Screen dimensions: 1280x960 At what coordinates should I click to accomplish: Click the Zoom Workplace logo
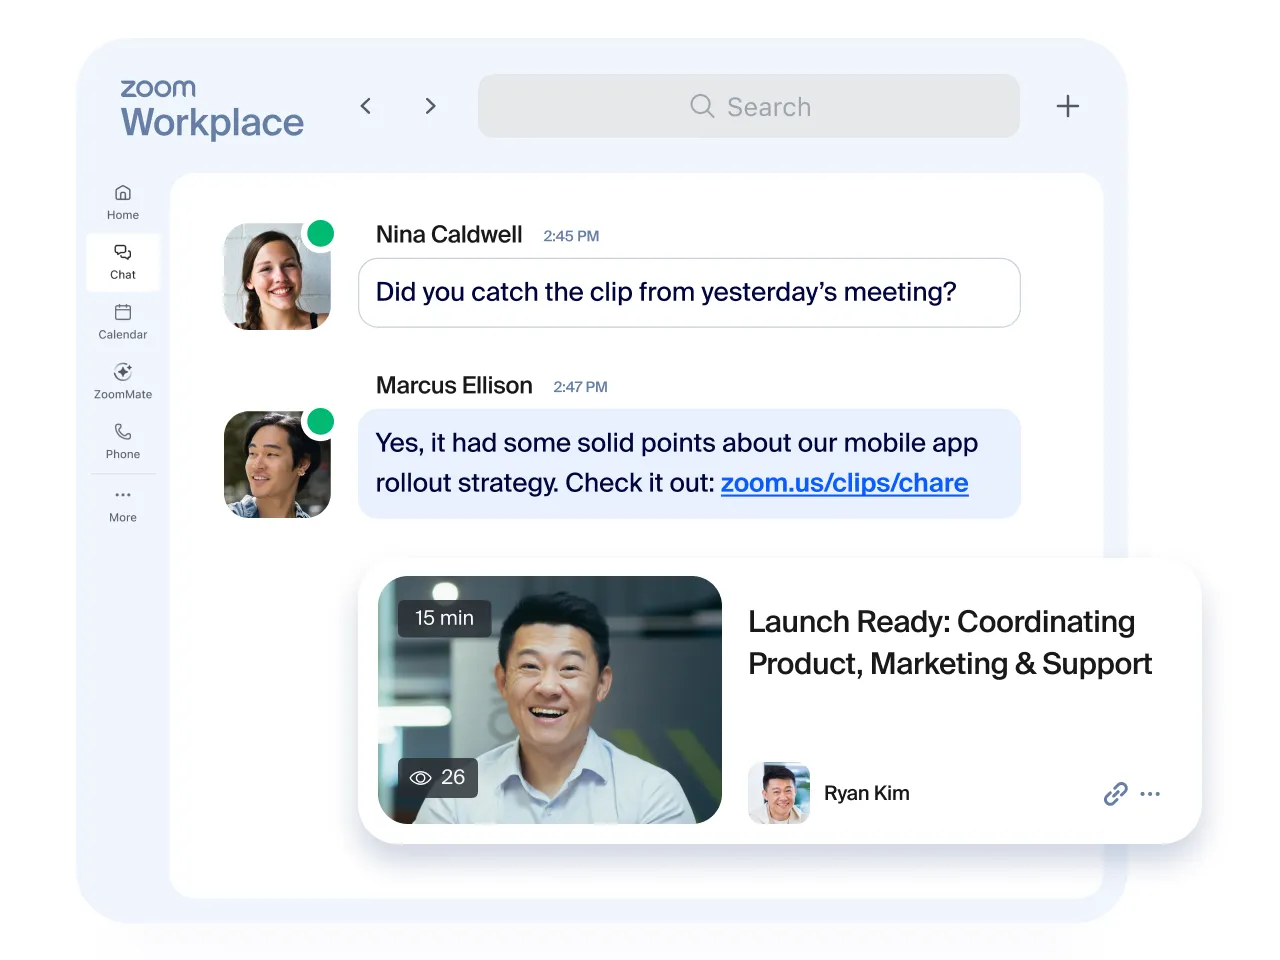212,108
